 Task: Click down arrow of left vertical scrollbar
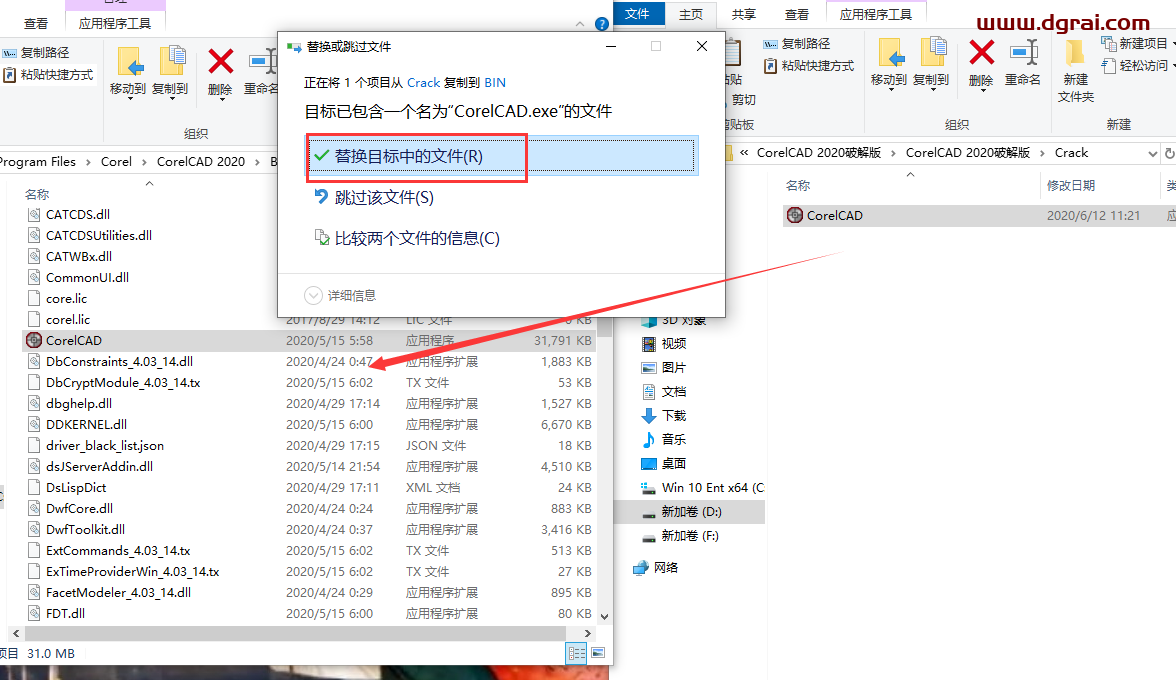[604, 617]
